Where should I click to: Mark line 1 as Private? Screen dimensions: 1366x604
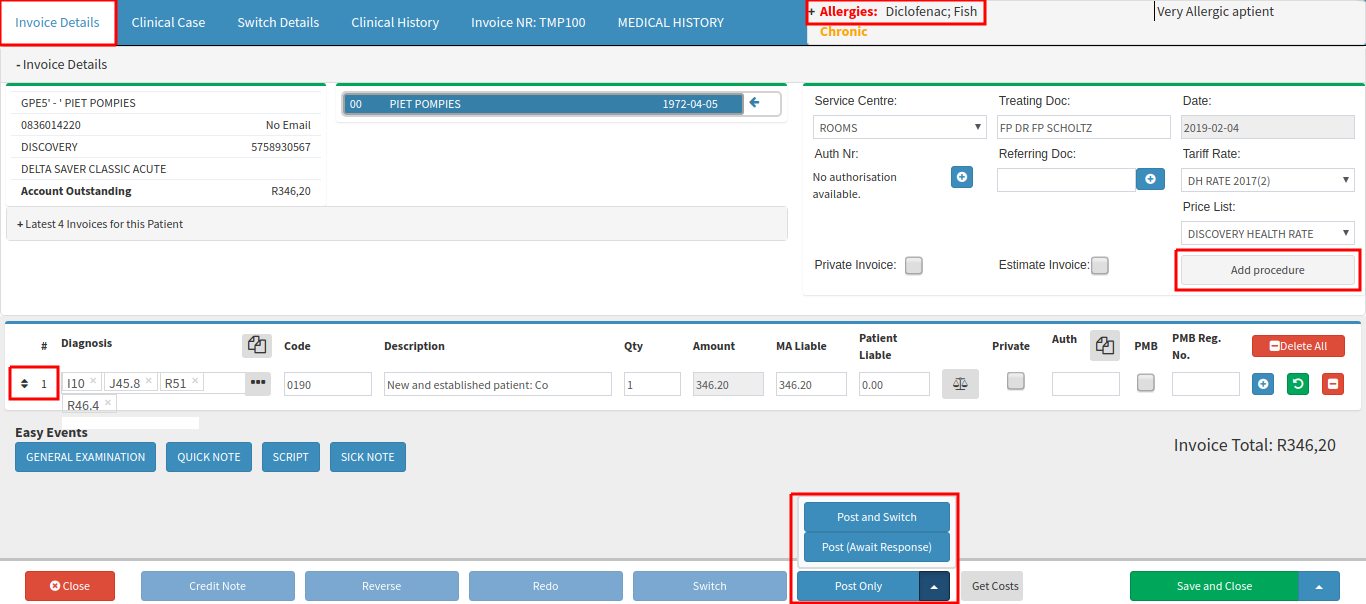(1016, 381)
